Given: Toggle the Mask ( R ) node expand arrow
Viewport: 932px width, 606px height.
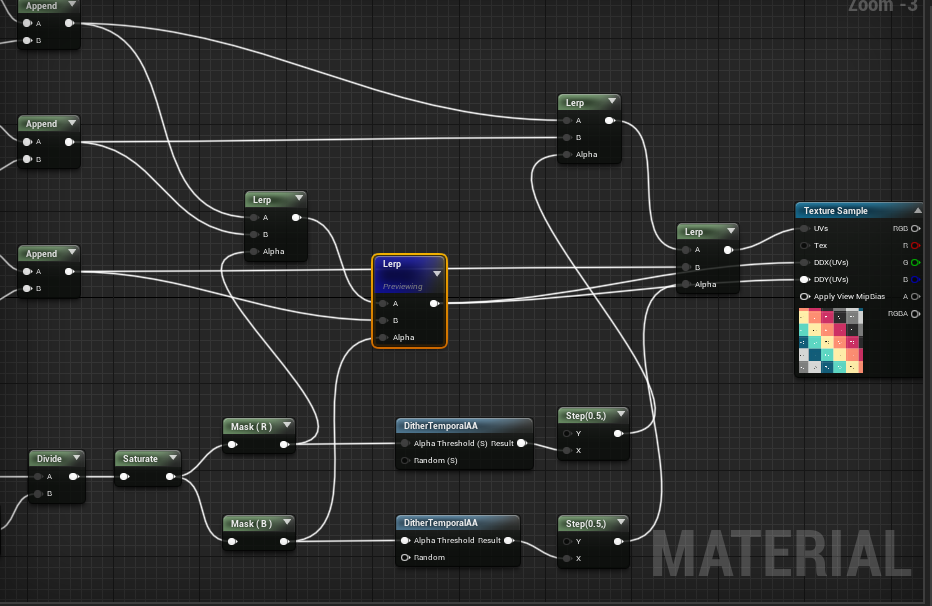Looking at the screenshot, I should pyautogui.click(x=286, y=427).
